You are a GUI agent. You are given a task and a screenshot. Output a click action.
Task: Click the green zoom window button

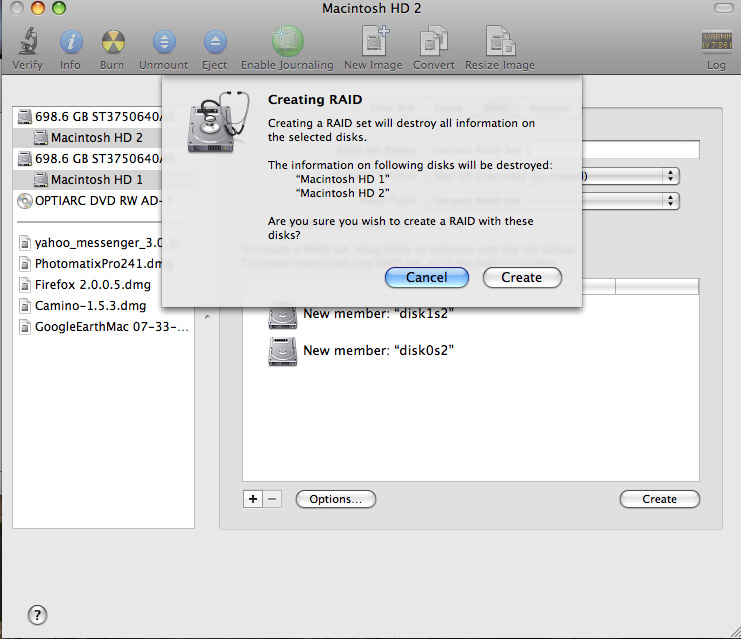(x=59, y=8)
